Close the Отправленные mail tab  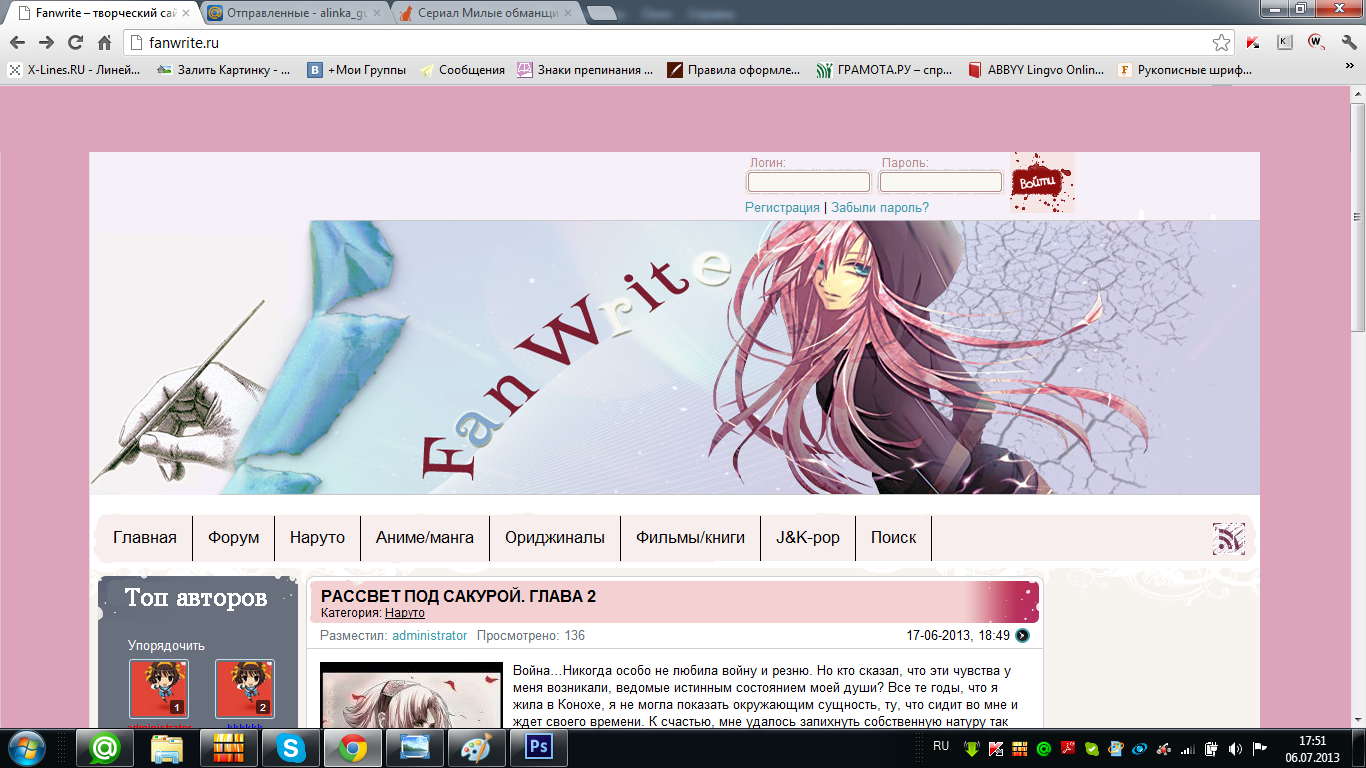(377, 14)
